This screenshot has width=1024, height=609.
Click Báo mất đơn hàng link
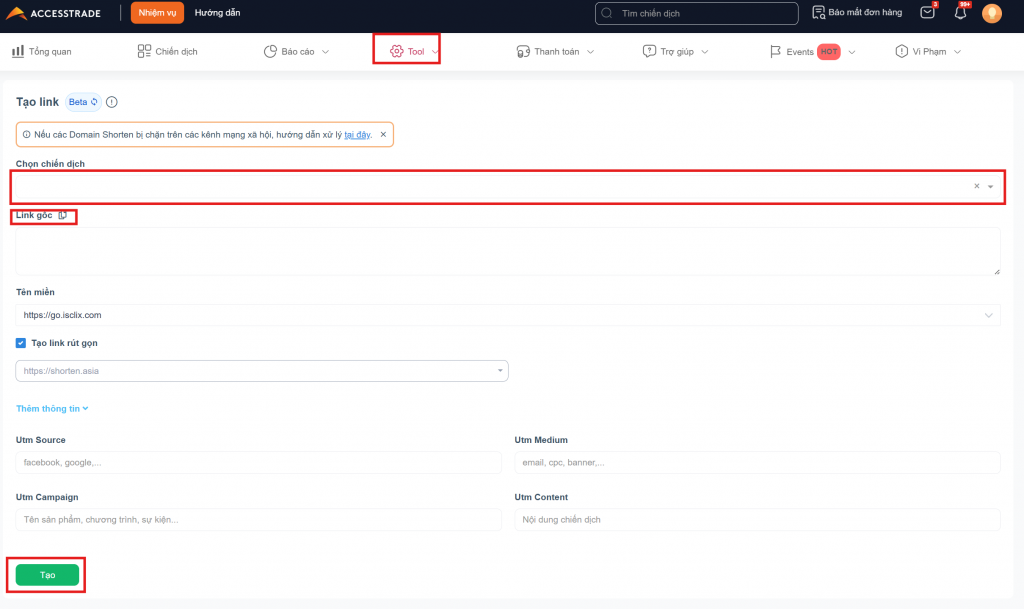click(865, 12)
